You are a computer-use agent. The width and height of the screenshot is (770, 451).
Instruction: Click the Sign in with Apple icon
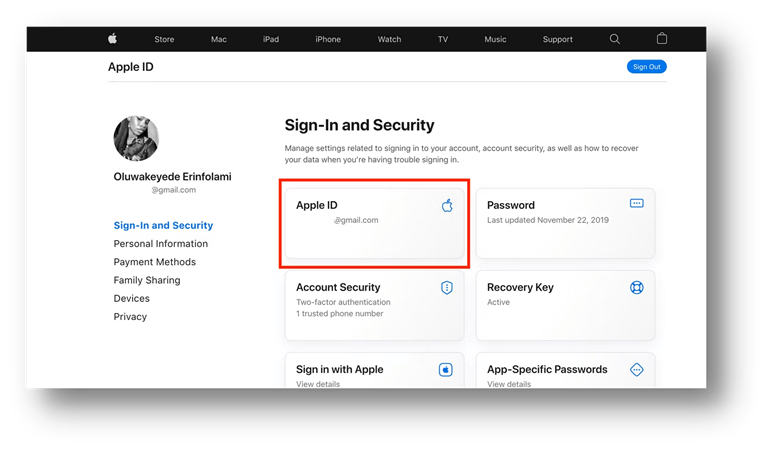[445, 369]
